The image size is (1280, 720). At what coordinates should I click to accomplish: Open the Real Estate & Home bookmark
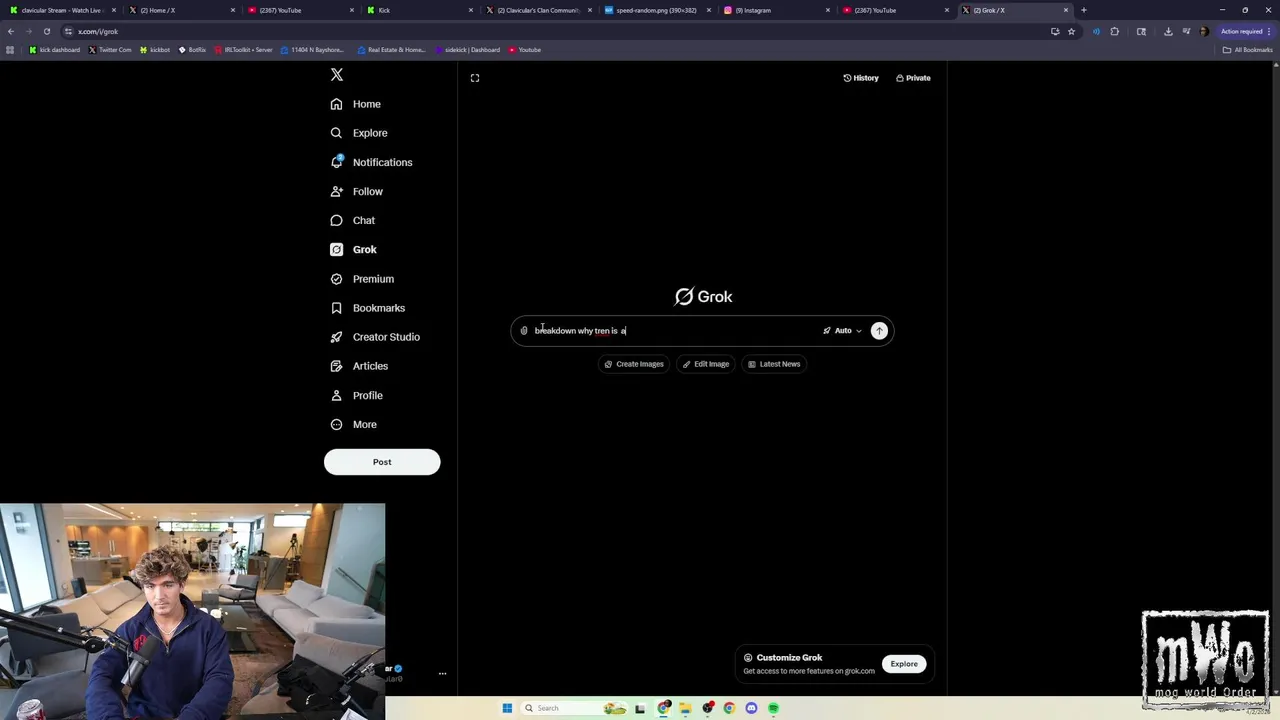tap(391, 50)
